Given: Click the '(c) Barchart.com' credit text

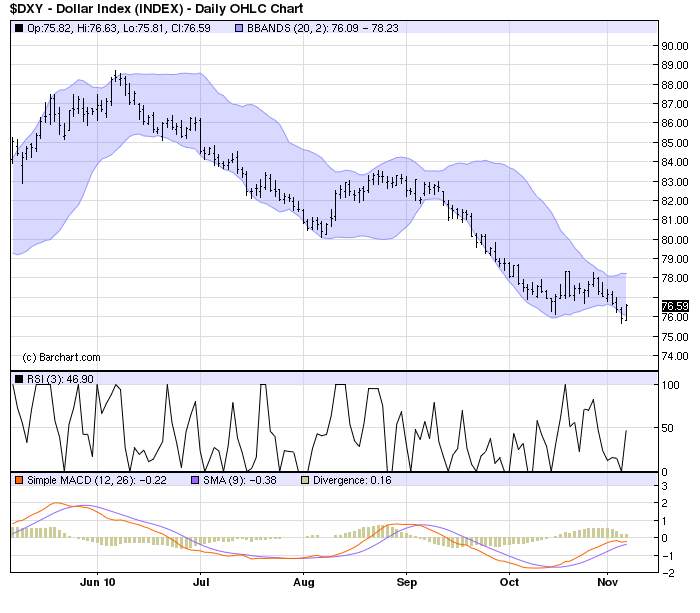Looking at the screenshot, I should [61, 357].
